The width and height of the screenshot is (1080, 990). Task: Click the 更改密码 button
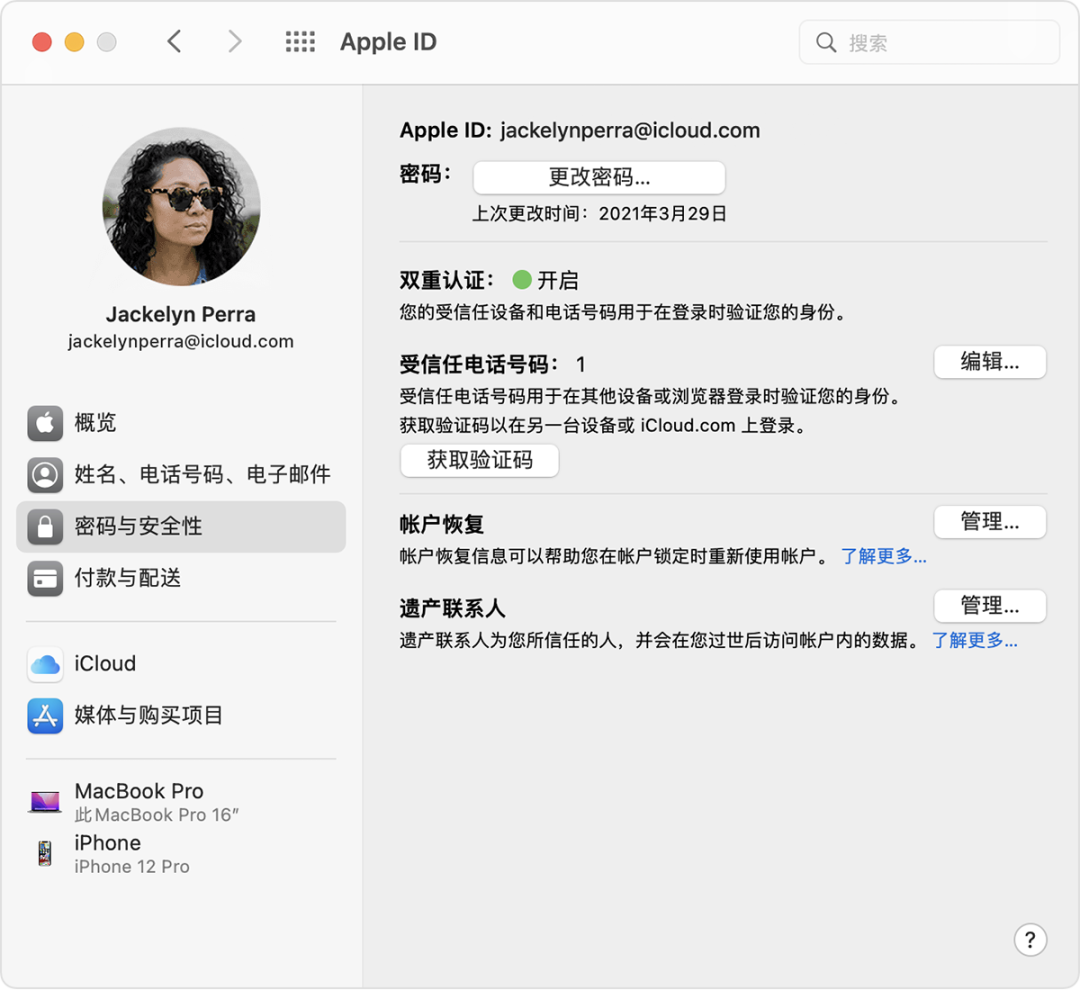click(x=598, y=177)
